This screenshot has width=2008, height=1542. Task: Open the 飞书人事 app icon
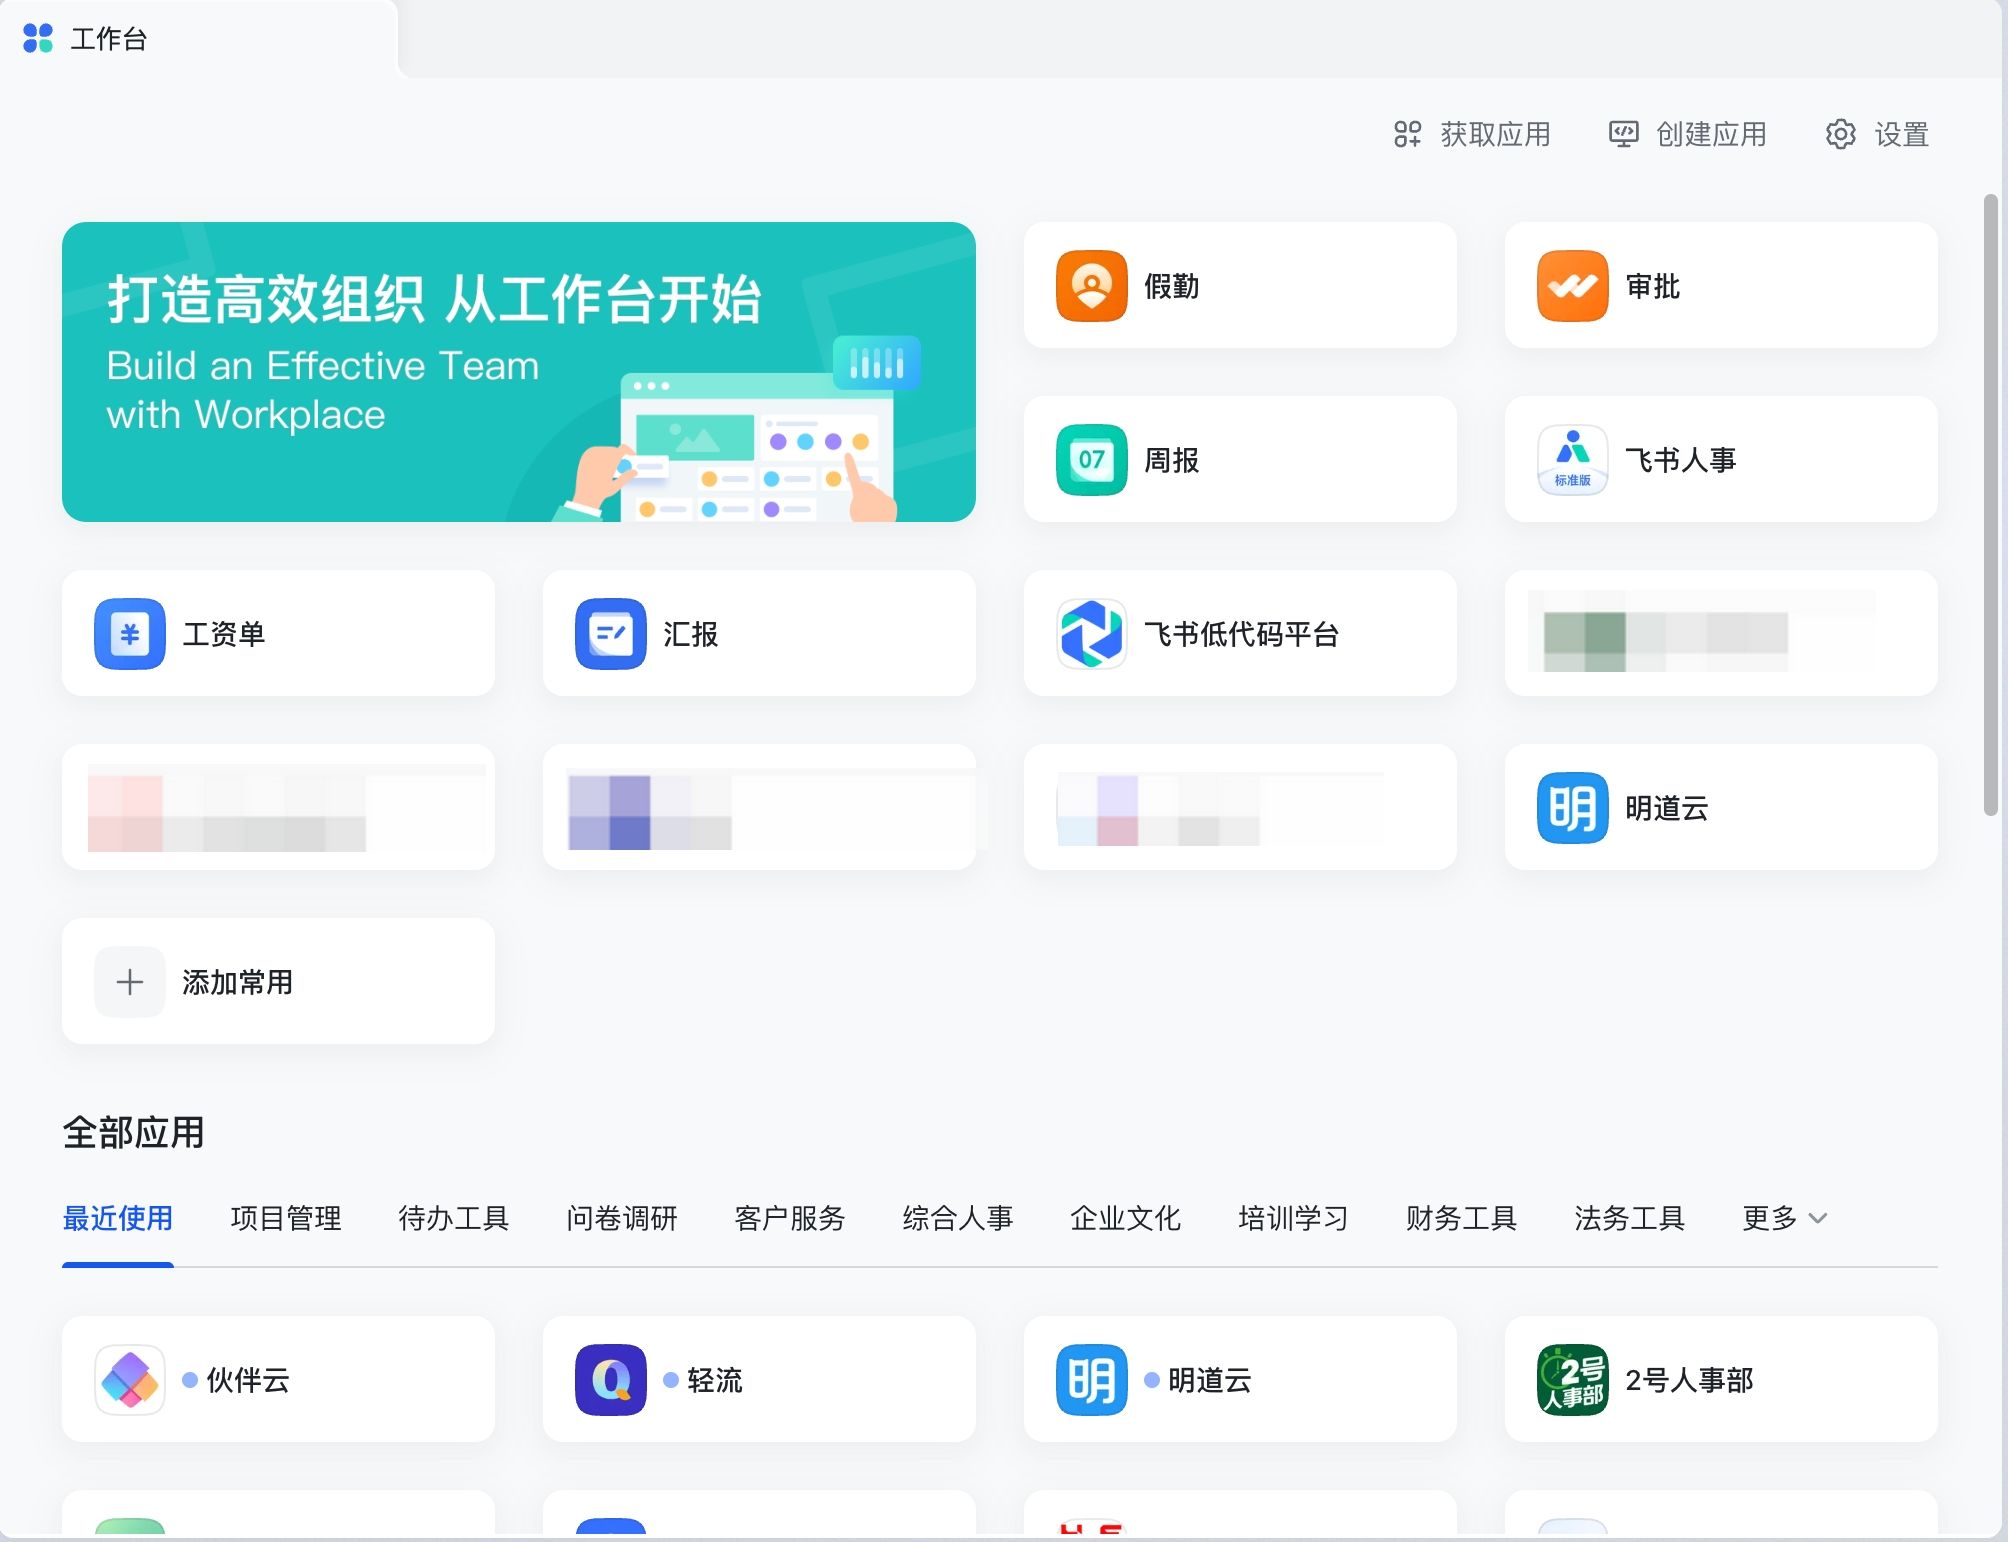click(1572, 460)
